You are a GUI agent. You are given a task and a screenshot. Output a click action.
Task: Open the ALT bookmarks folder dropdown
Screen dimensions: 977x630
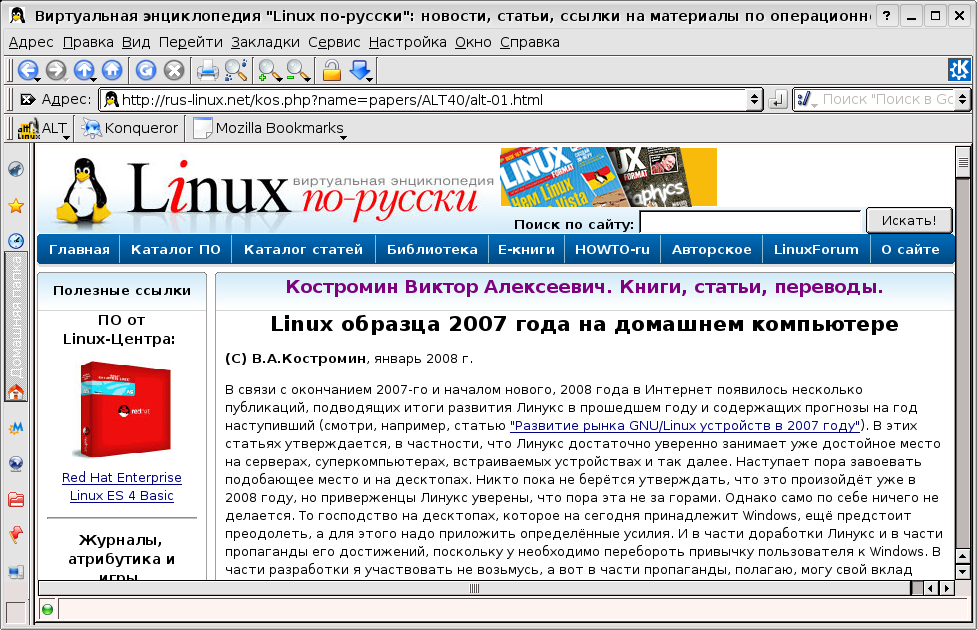click(x=43, y=128)
